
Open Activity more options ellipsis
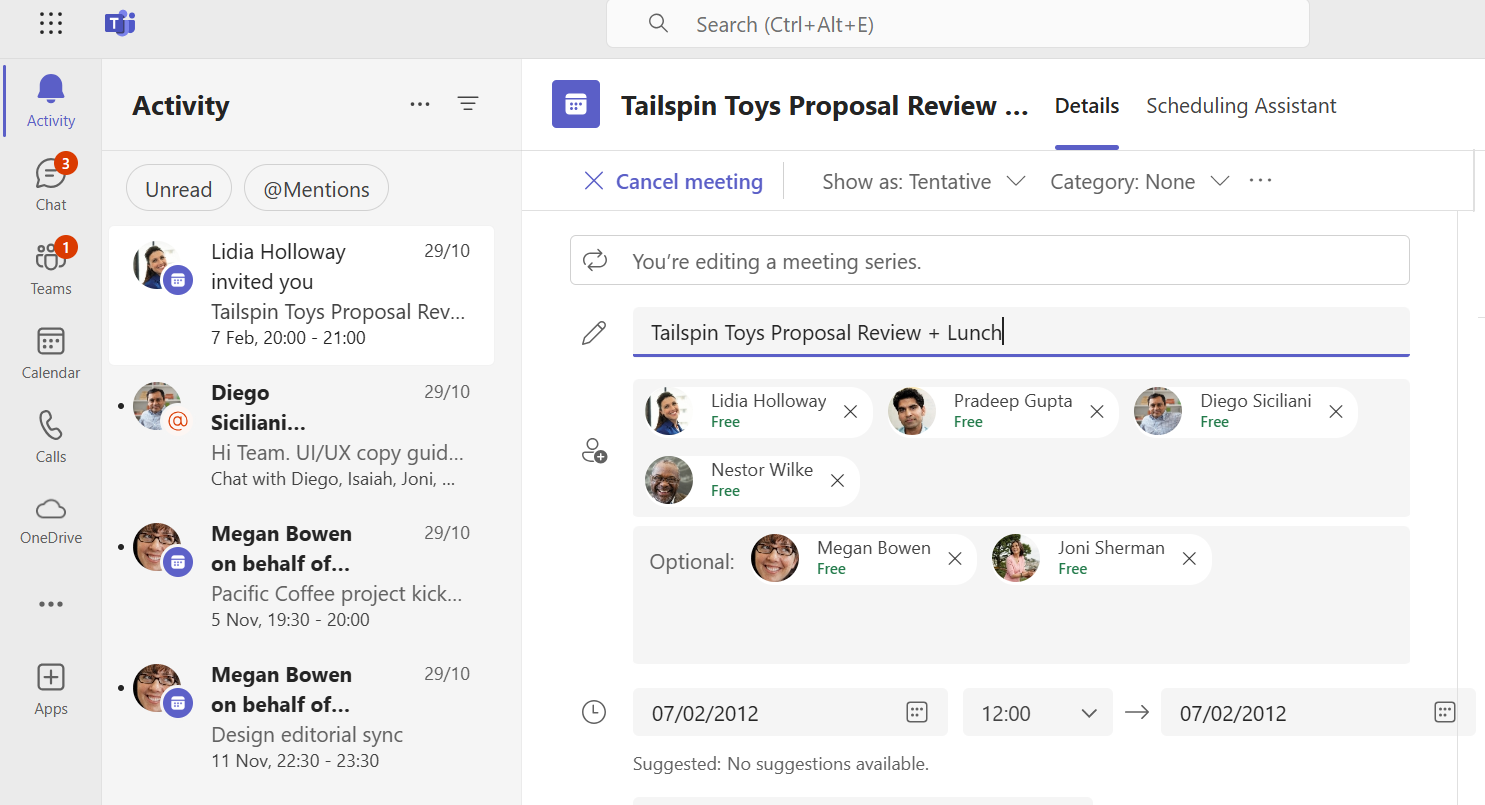[420, 104]
